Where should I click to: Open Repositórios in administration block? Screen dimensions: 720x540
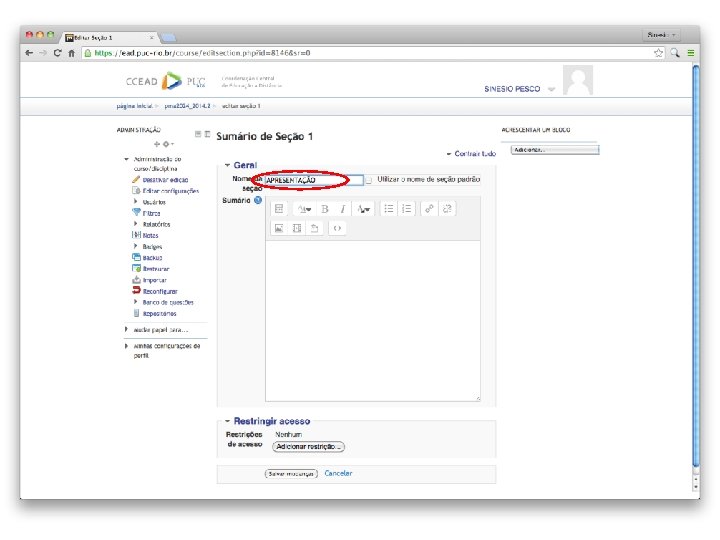pyautogui.click(x=159, y=314)
